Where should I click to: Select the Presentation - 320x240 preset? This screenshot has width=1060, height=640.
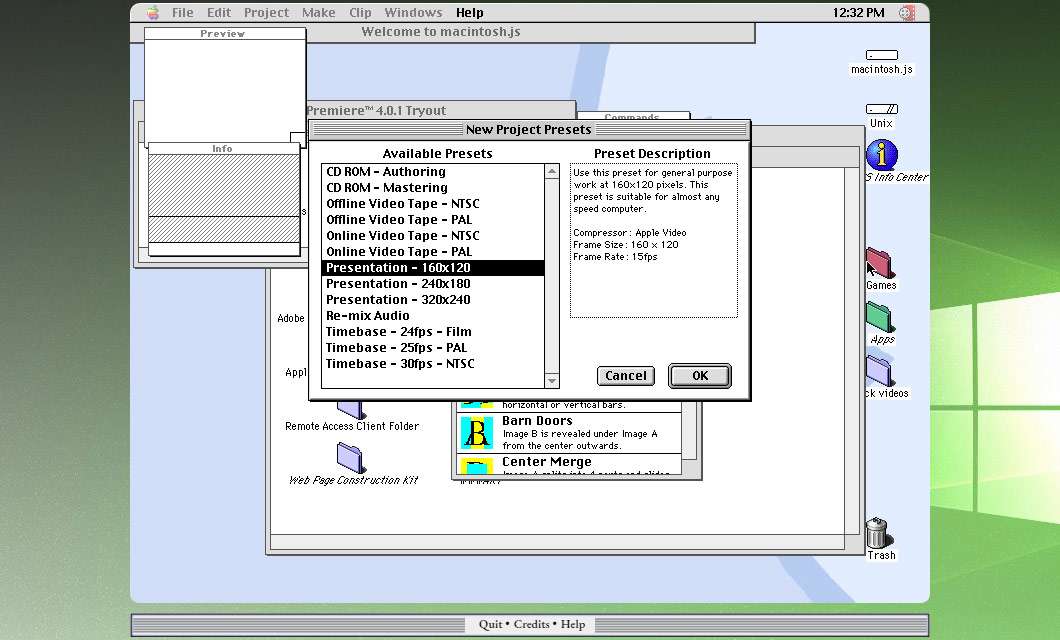pyautogui.click(x=433, y=299)
